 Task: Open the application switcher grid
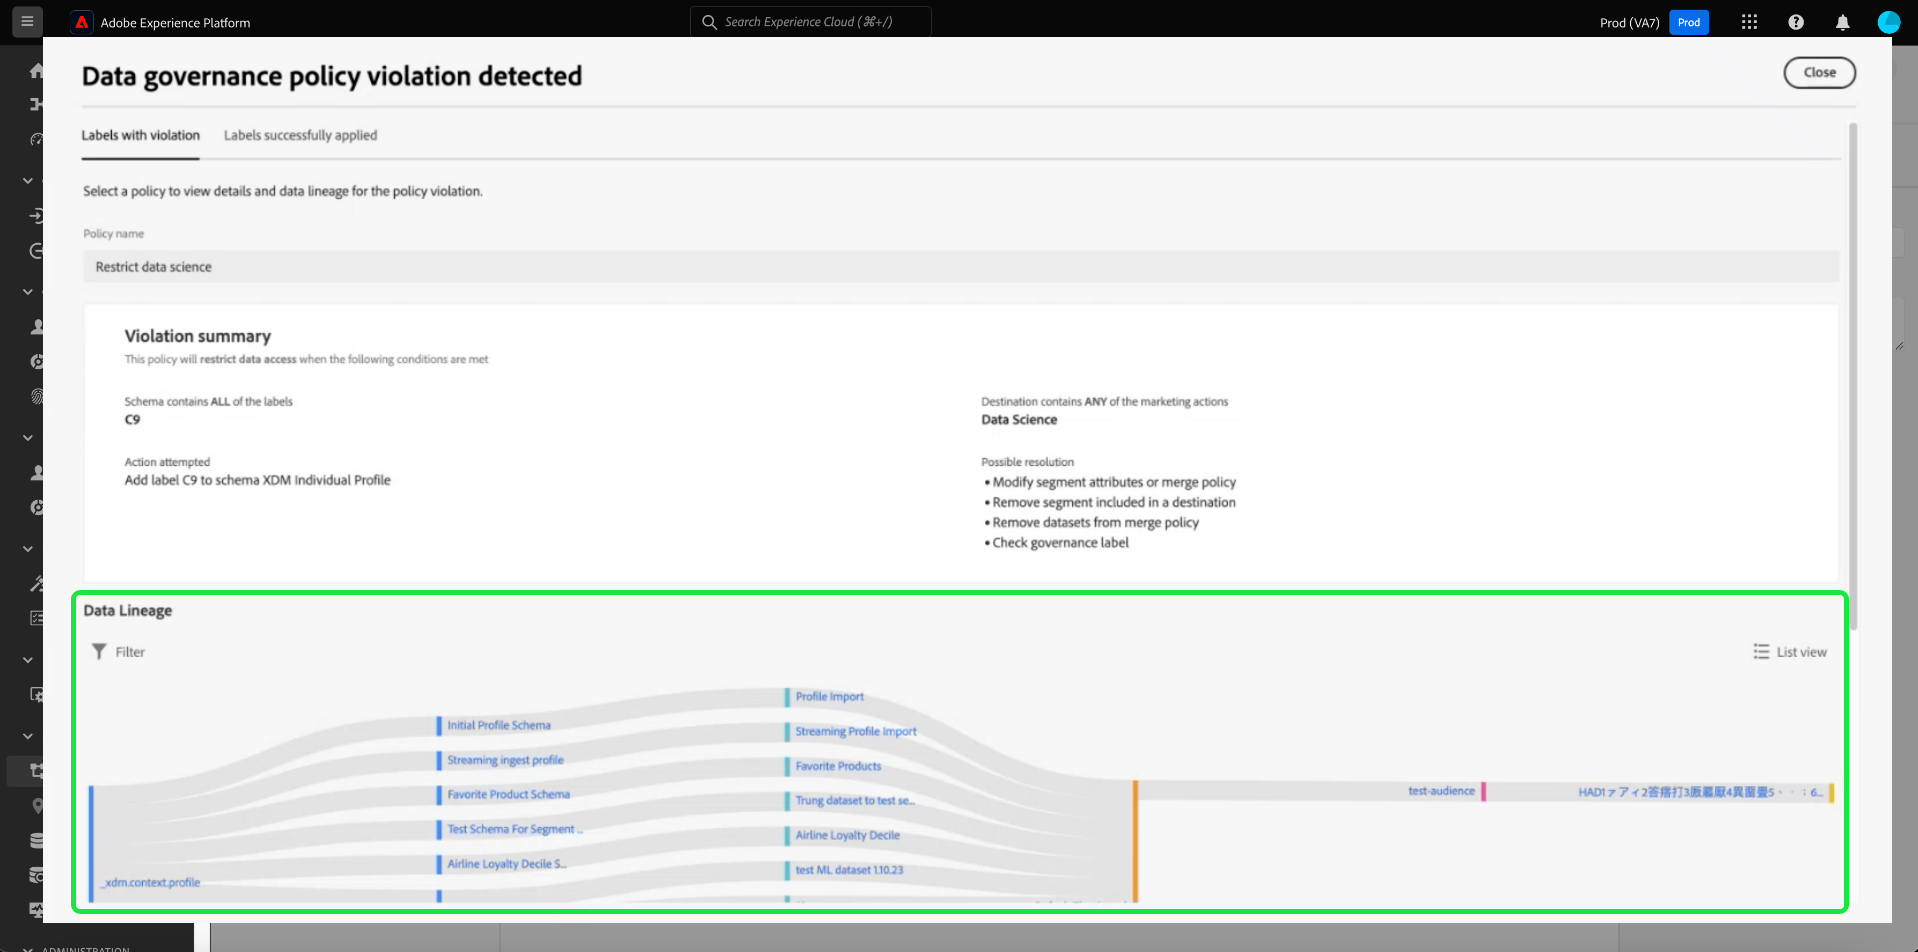tap(1749, 22)
